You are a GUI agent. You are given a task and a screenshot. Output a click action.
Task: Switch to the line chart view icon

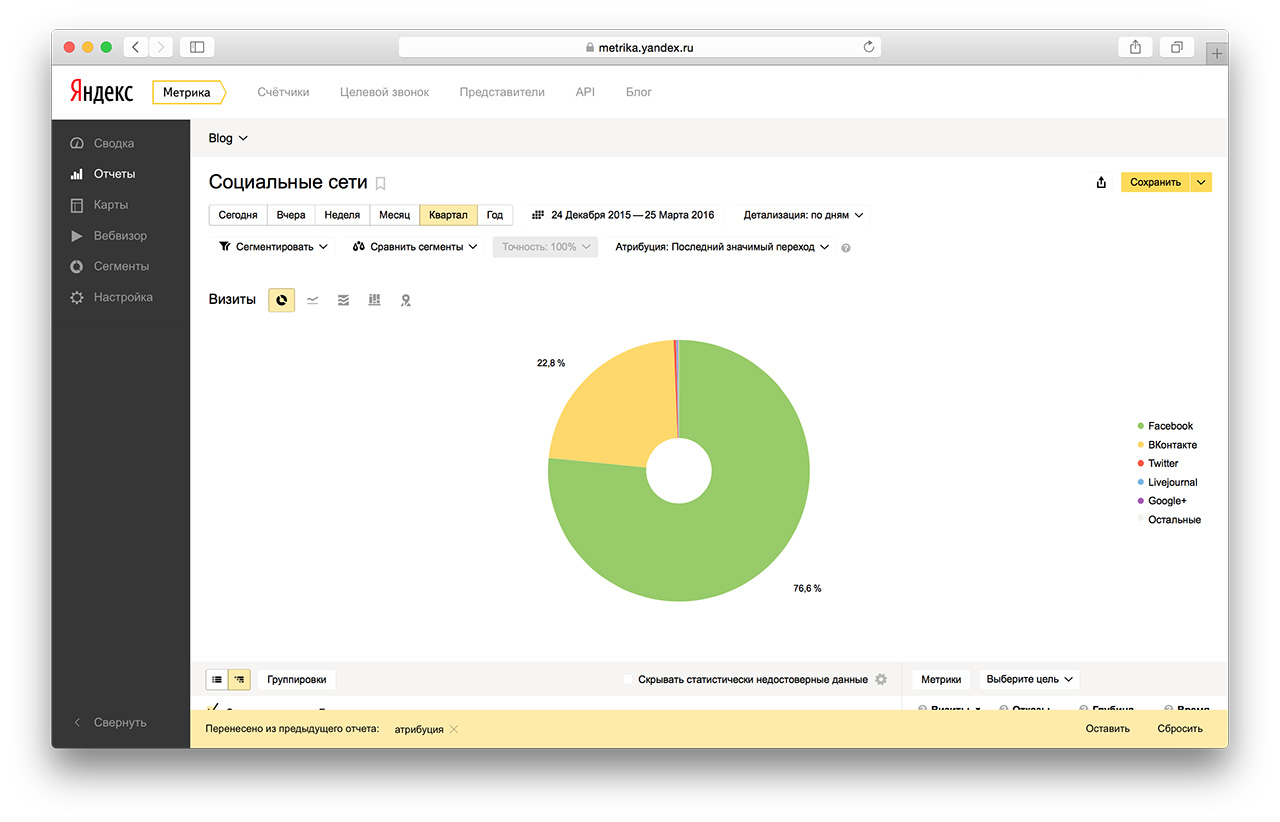click(x=313, y=300)
